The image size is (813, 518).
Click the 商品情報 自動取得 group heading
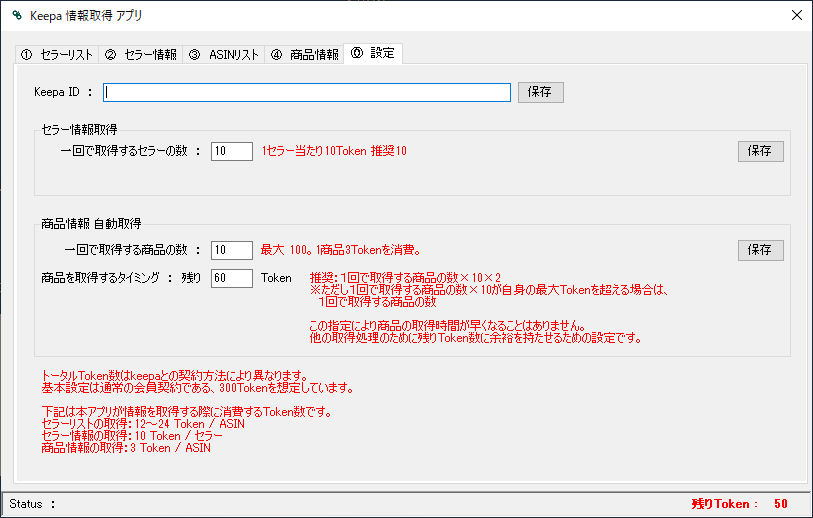pyautogui.click(x=91, y=223)
